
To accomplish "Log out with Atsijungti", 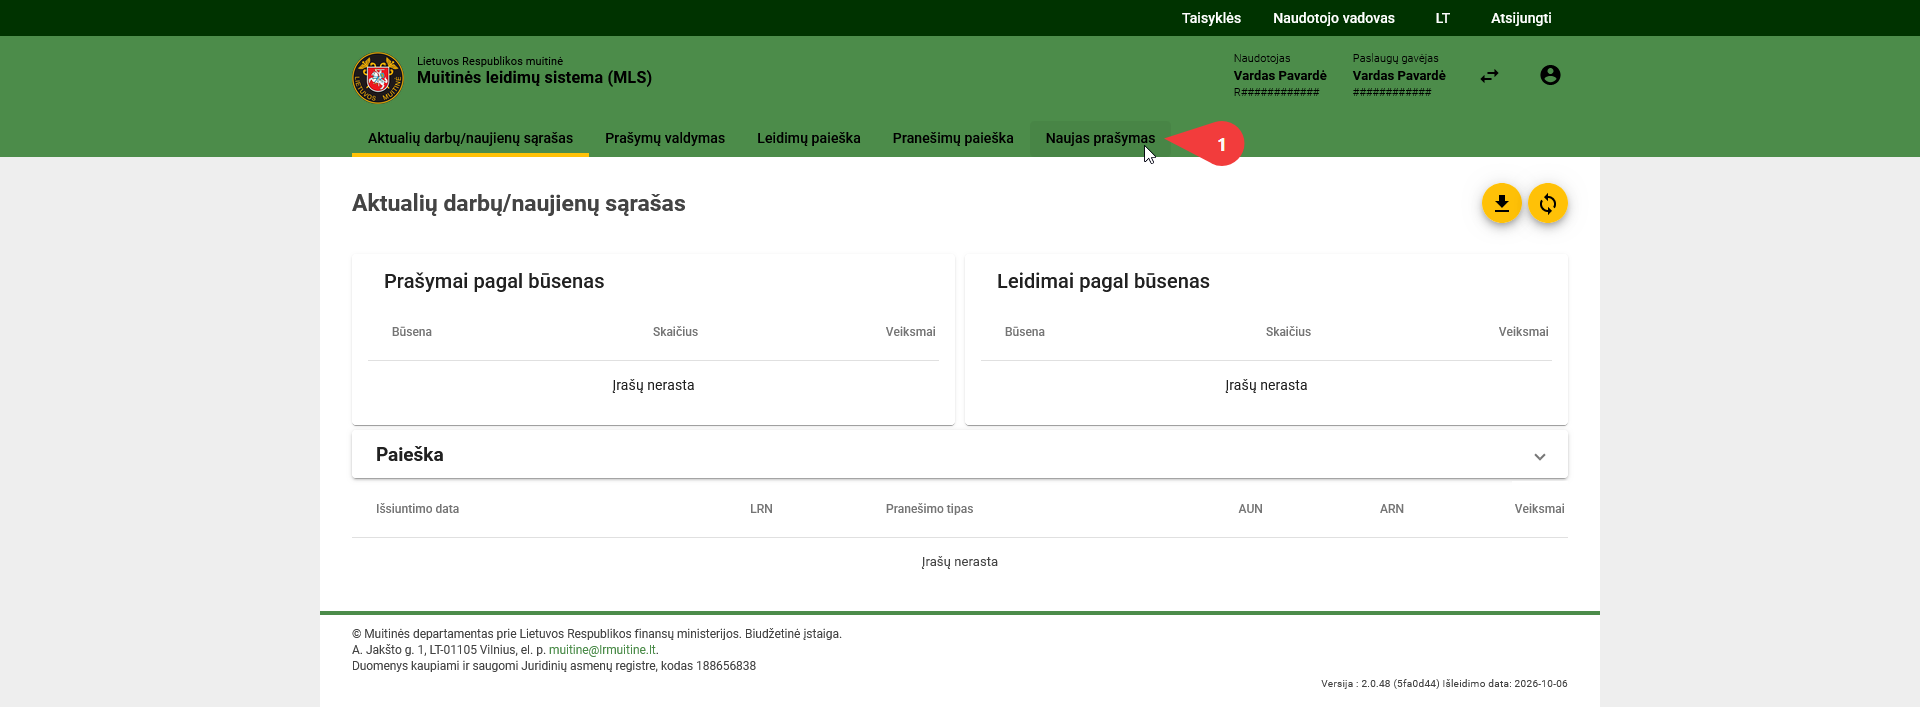I will click(1521, 18).
